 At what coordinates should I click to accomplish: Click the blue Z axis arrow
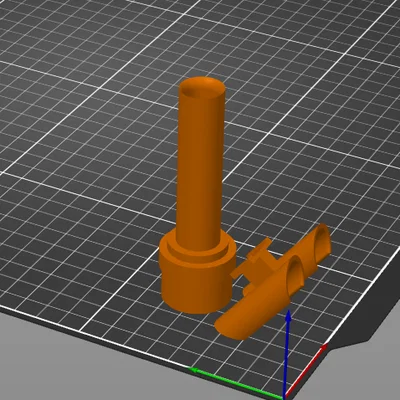(x=288, y=353)
